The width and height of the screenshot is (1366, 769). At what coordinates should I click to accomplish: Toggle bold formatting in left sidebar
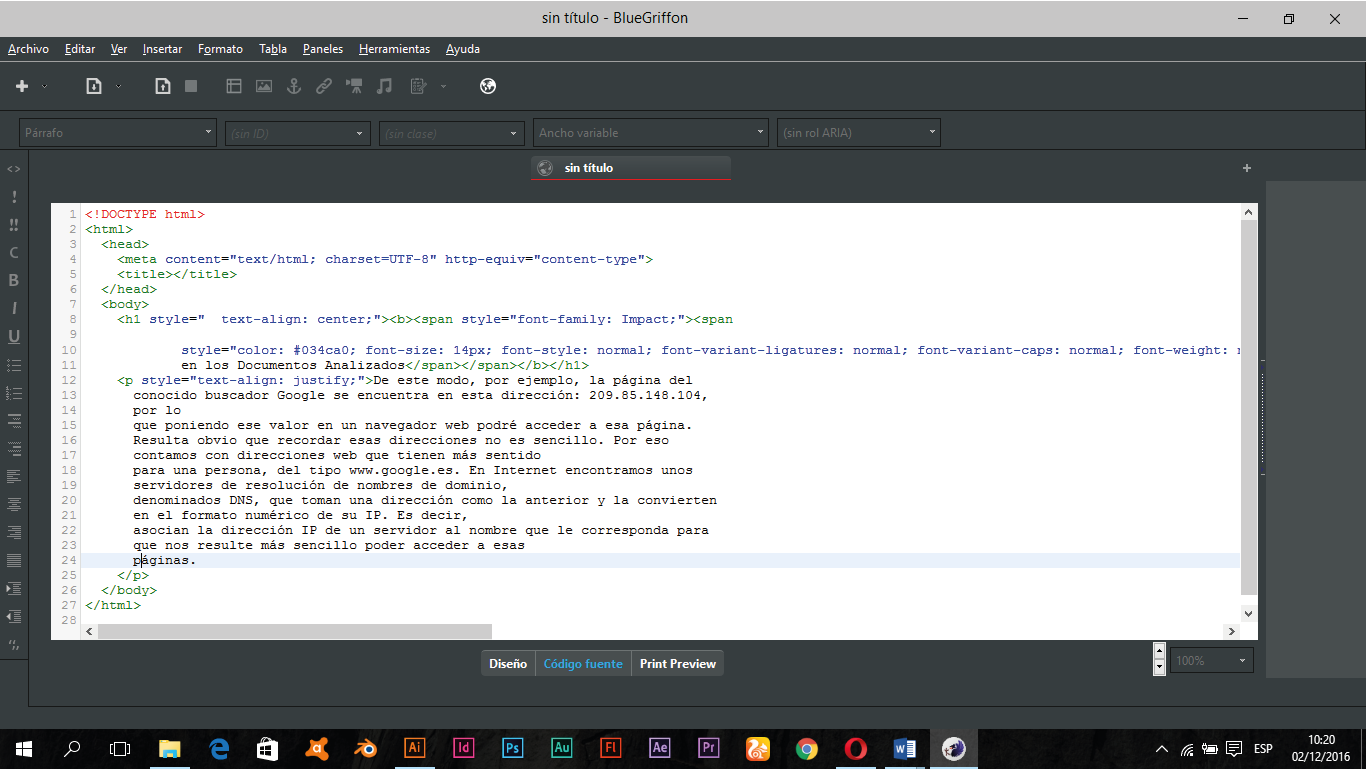tap(14, 280)
